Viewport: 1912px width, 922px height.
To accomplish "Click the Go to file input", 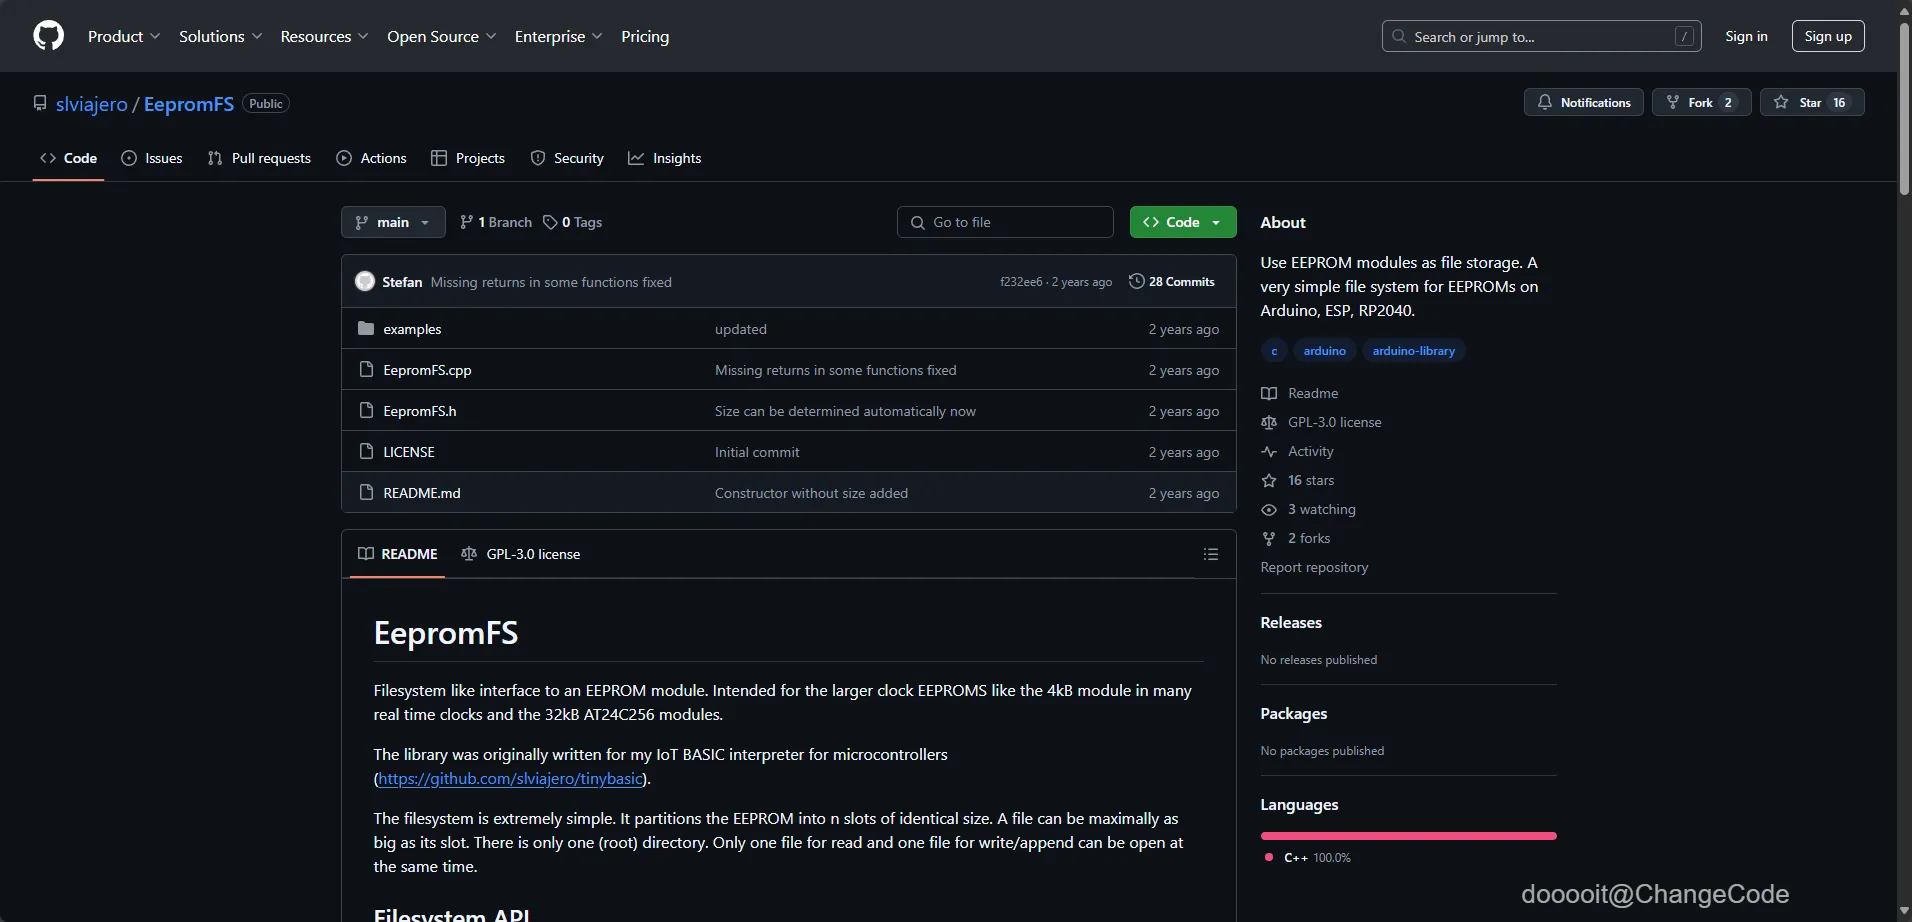I will coord(1005,222).
